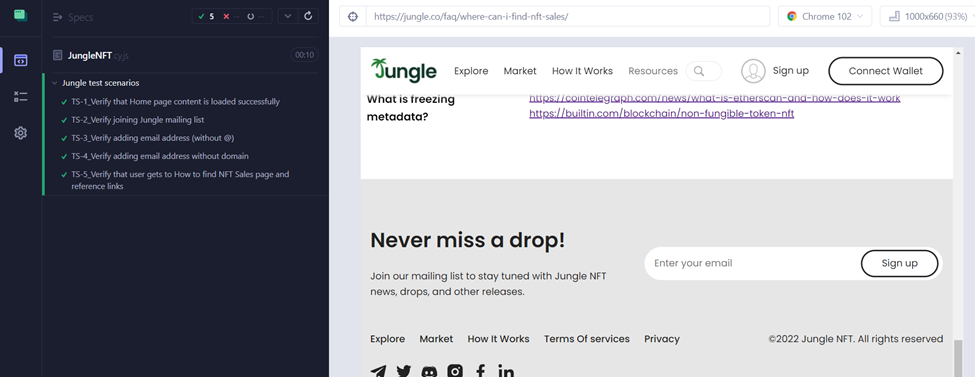Click the passed tests green checkmark count
The width and height of the screenshot is (975, 377).
pyautogui.click(x=206, y=16)
